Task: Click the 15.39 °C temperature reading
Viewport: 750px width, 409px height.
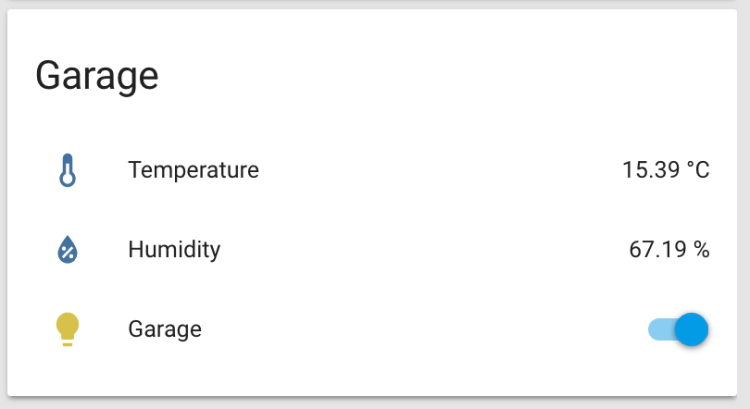Action: [x=665, y=171]
